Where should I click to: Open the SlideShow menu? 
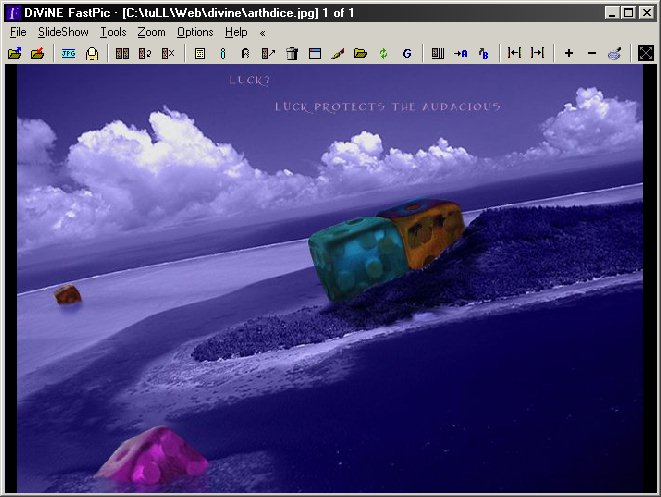click(63, 32)
